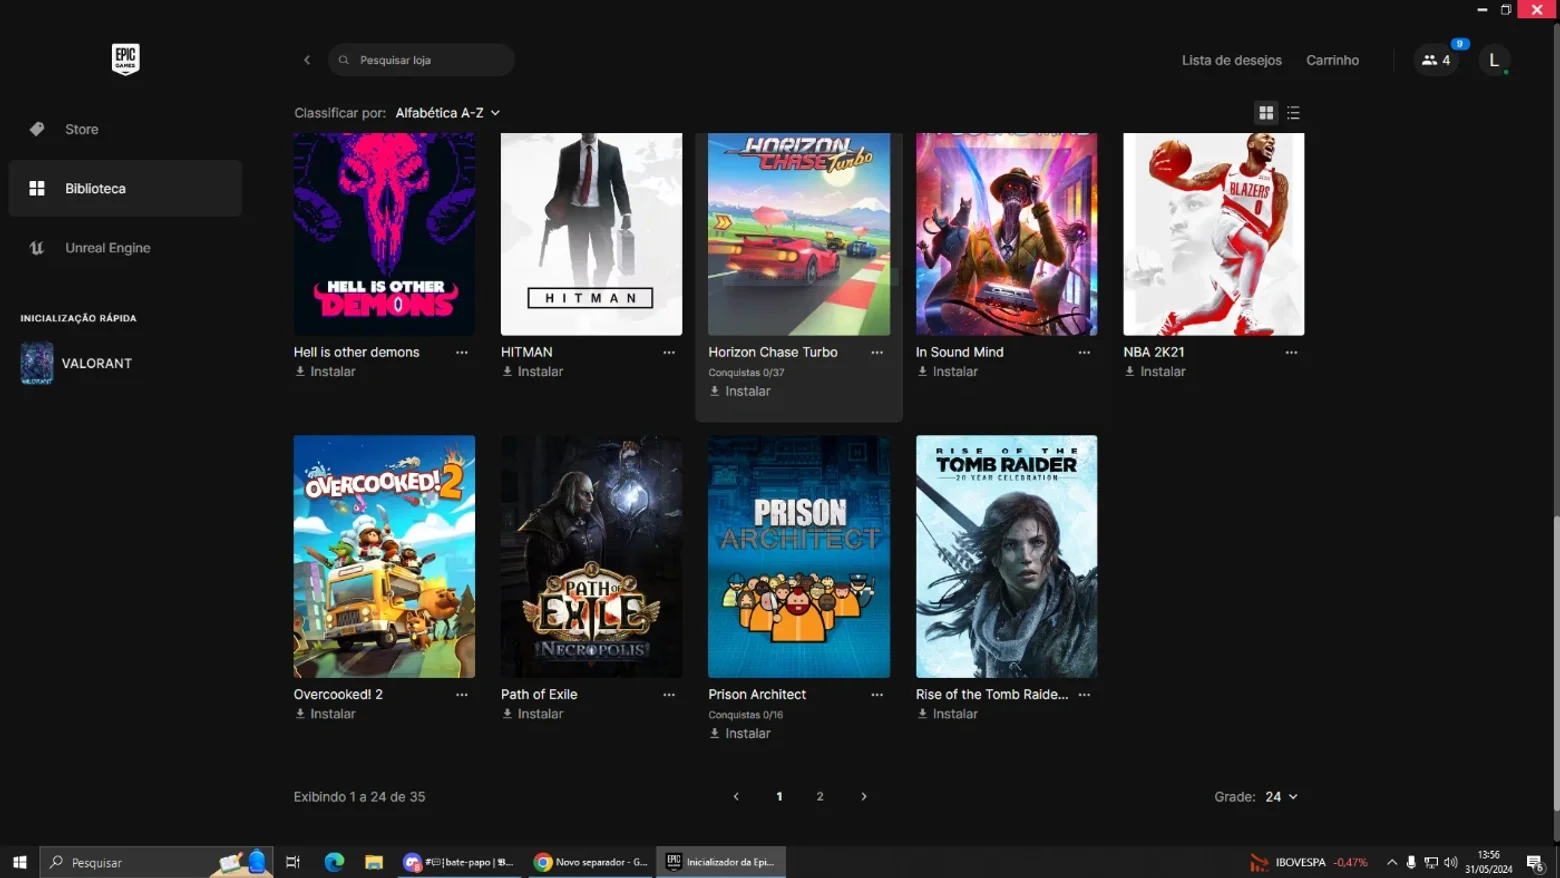Open volume control in system tray
Viewport: 1560px width, 878px height.
point(1450,862)
